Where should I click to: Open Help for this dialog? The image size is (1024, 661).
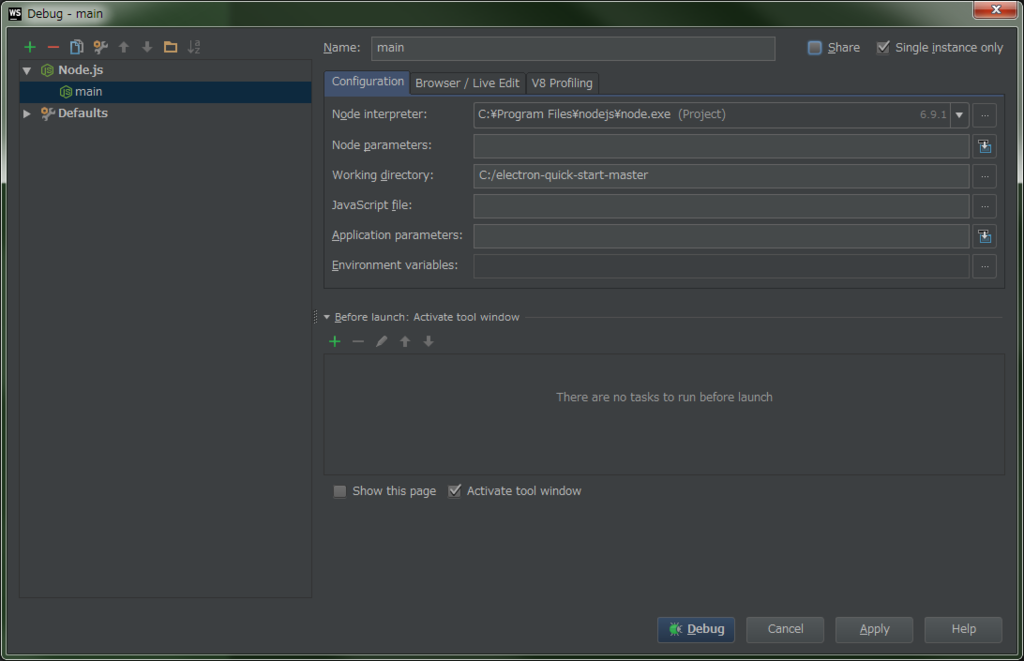click(x=963, y=629)
